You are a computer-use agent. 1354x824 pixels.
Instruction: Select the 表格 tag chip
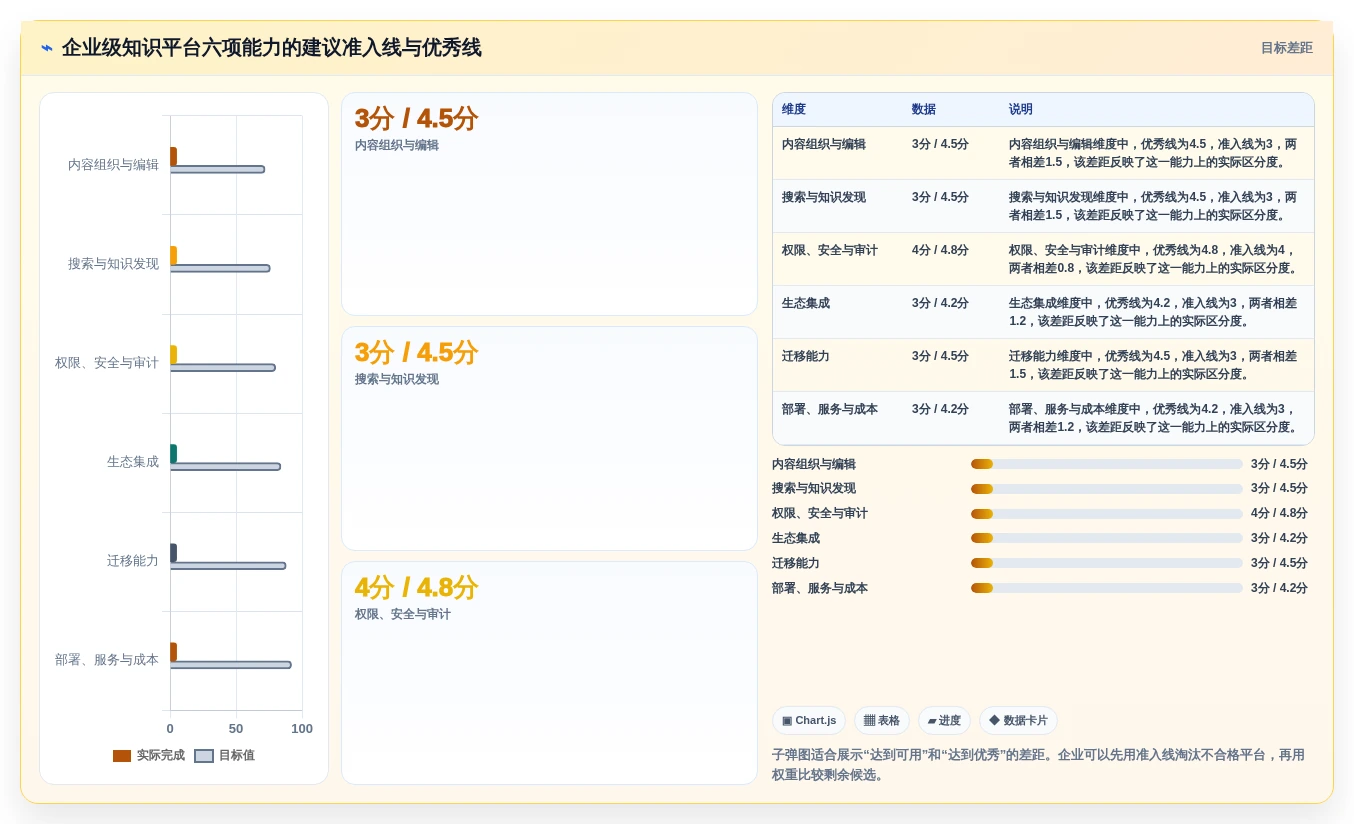(x=882, y=721)
